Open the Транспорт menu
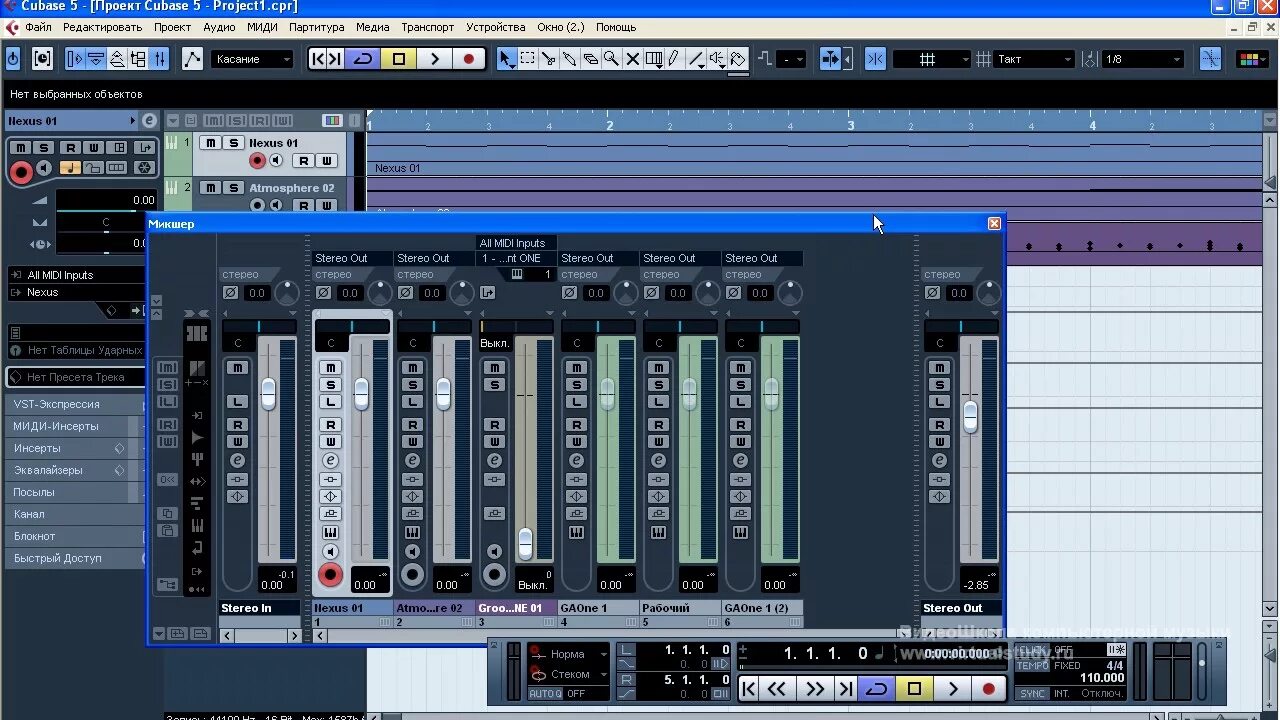Image resolution: width=1280 pixels, height=720 pixels. 427,27
